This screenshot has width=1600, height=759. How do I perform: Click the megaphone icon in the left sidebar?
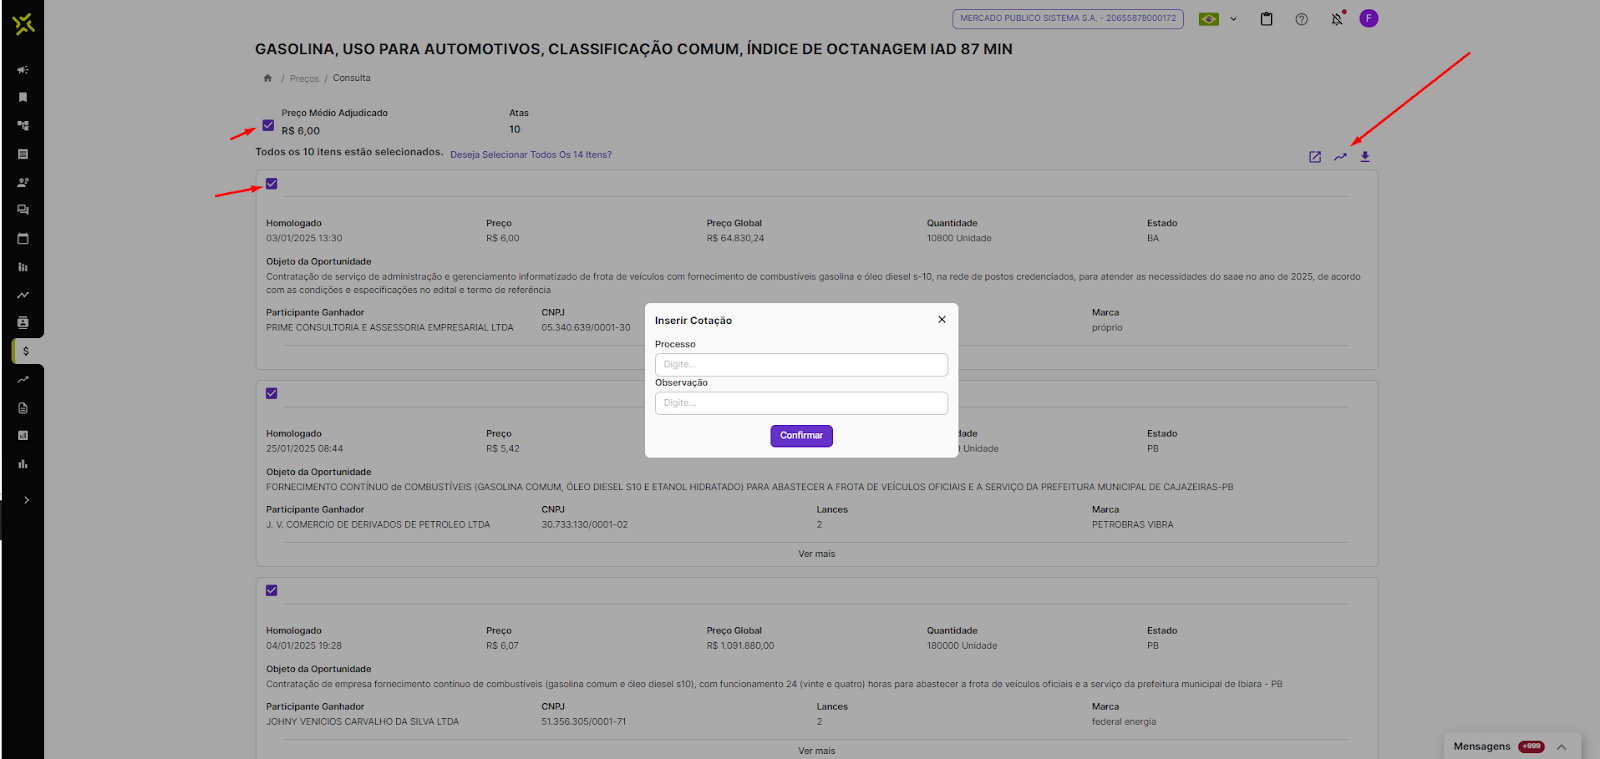(23, 70)
